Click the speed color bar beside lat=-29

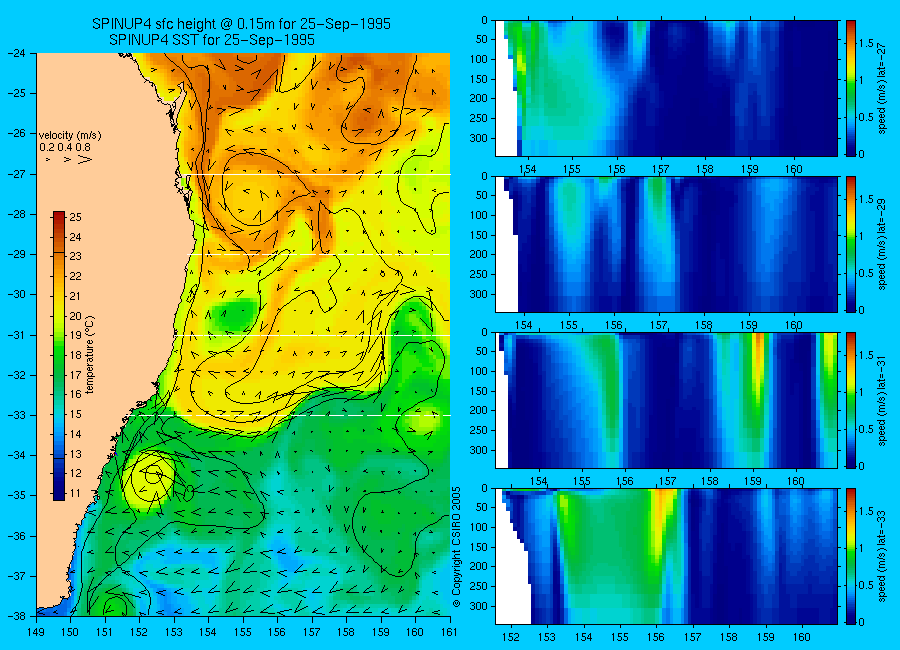click(851, 244)
